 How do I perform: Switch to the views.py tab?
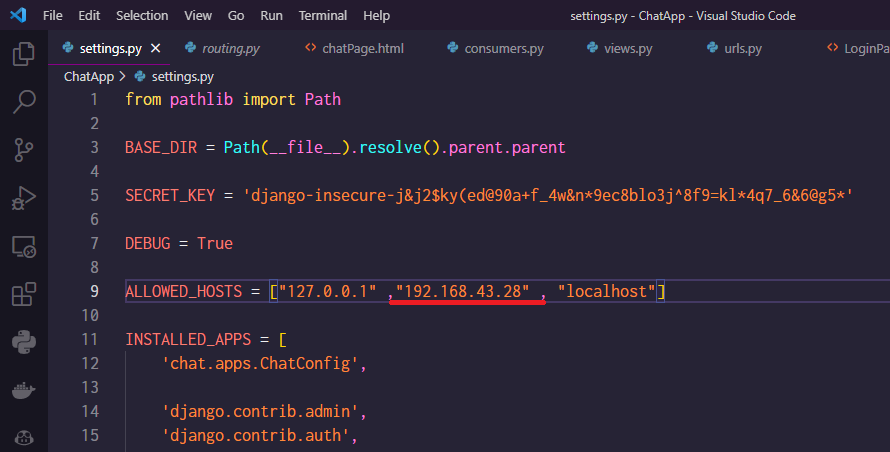coord(620,49)
